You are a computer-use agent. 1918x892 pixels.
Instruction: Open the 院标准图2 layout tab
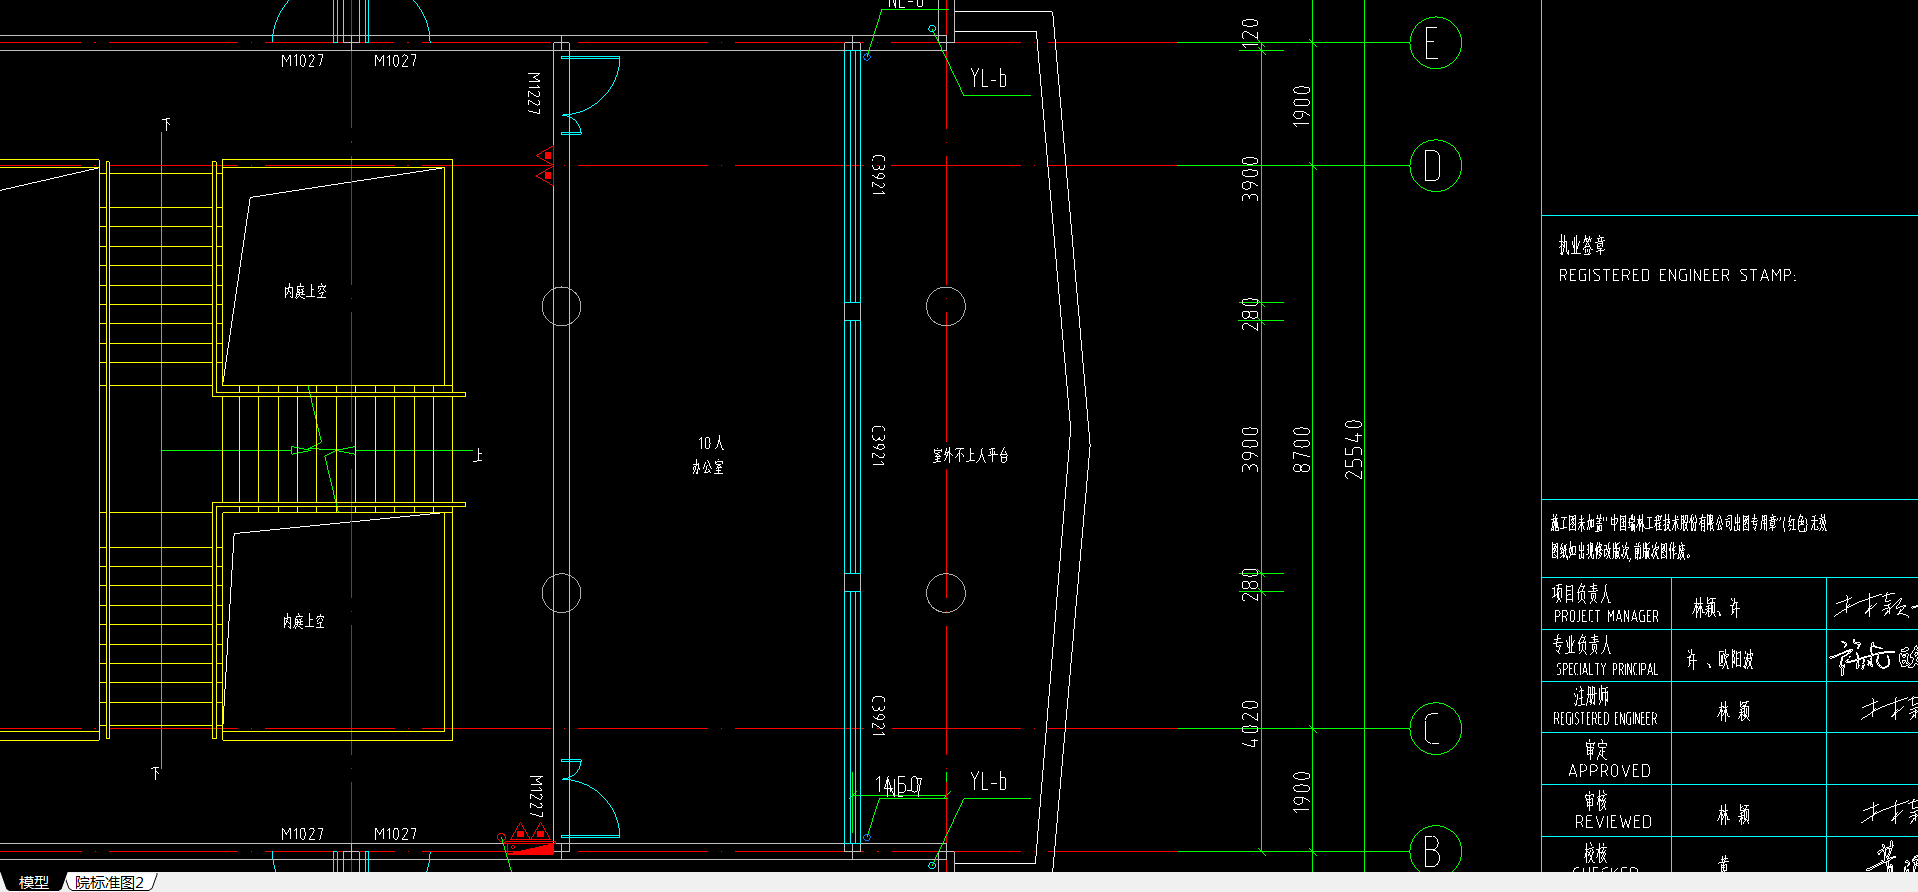tap(110, 882)
